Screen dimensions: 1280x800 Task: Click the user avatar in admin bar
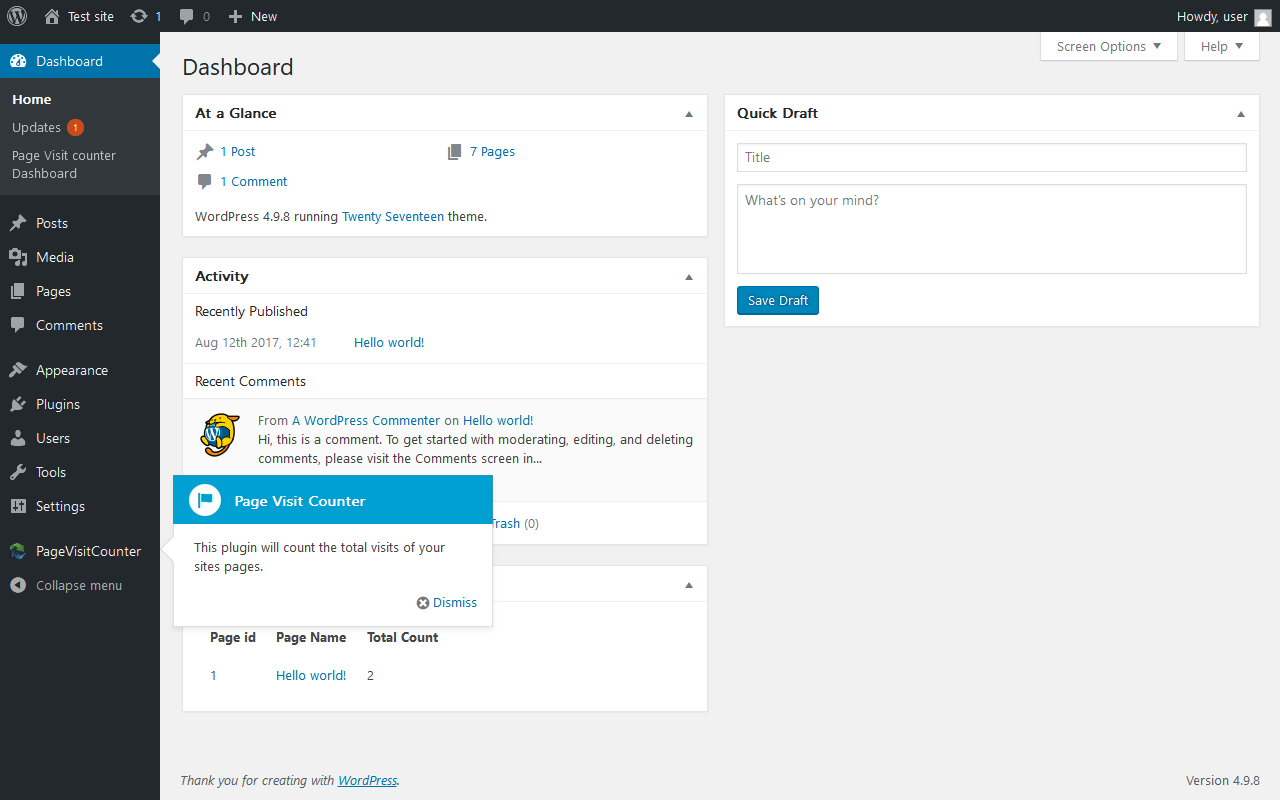[1263, 16]
